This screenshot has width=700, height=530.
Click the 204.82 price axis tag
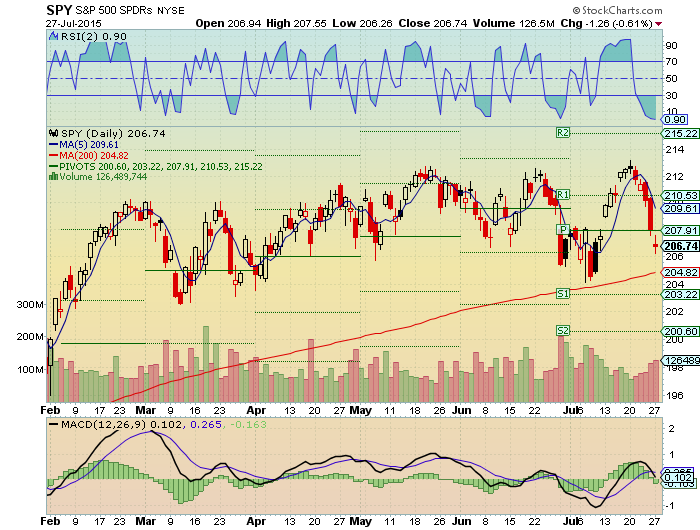click(681, 272)
